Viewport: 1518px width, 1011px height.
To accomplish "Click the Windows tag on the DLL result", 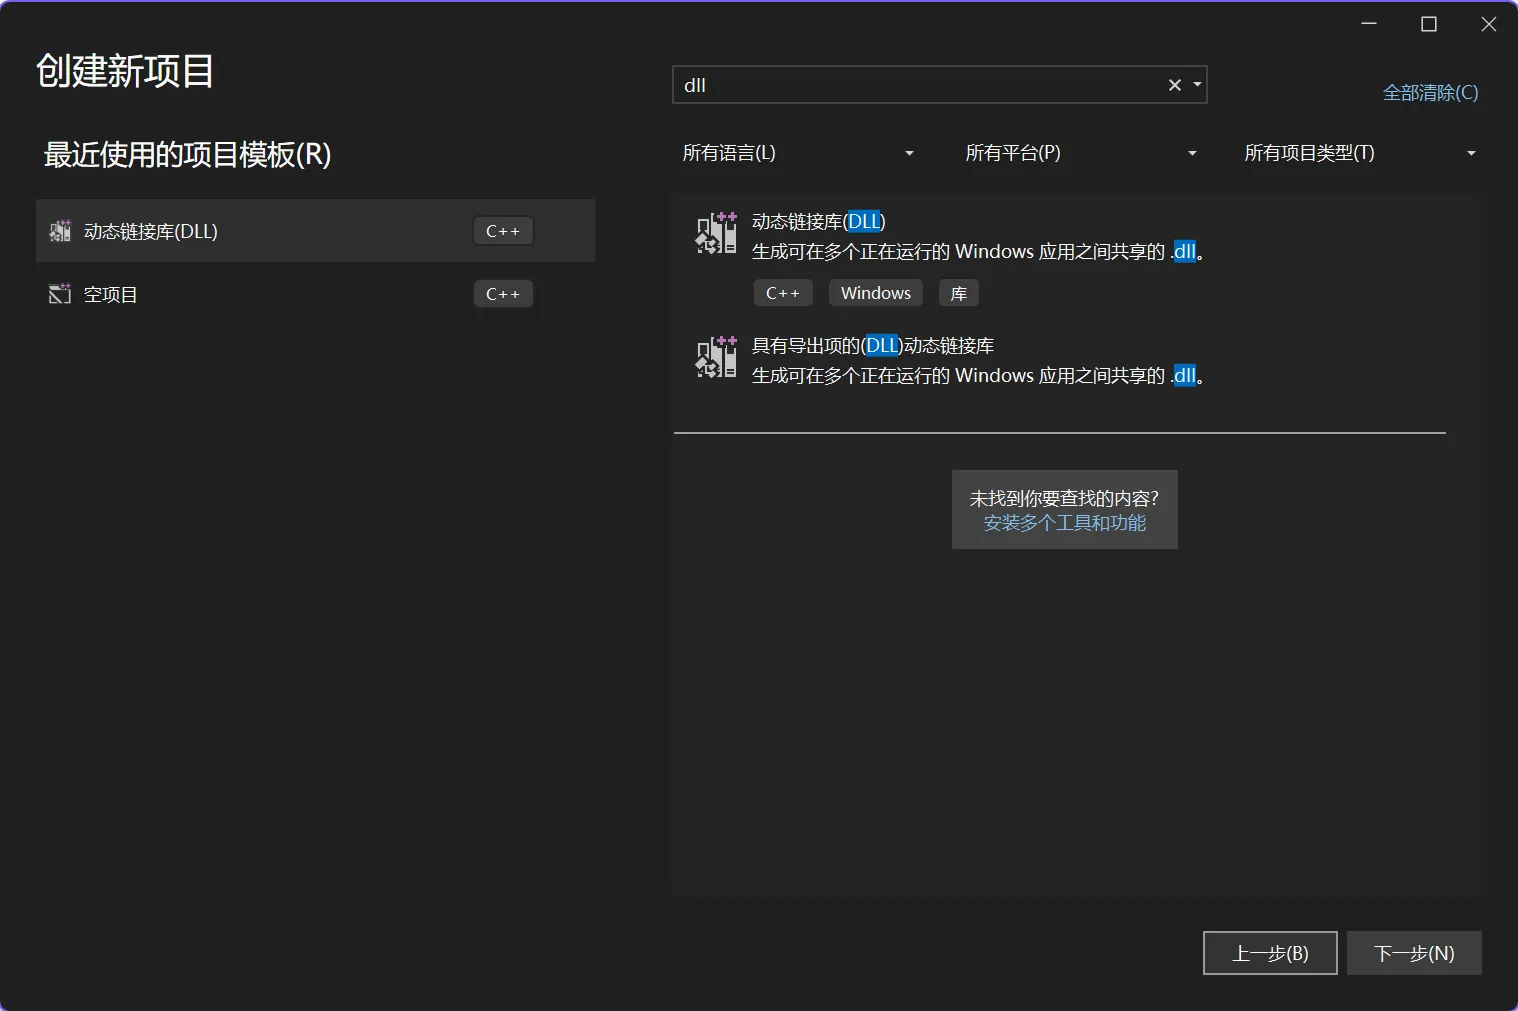I will [x=875, y=293].
